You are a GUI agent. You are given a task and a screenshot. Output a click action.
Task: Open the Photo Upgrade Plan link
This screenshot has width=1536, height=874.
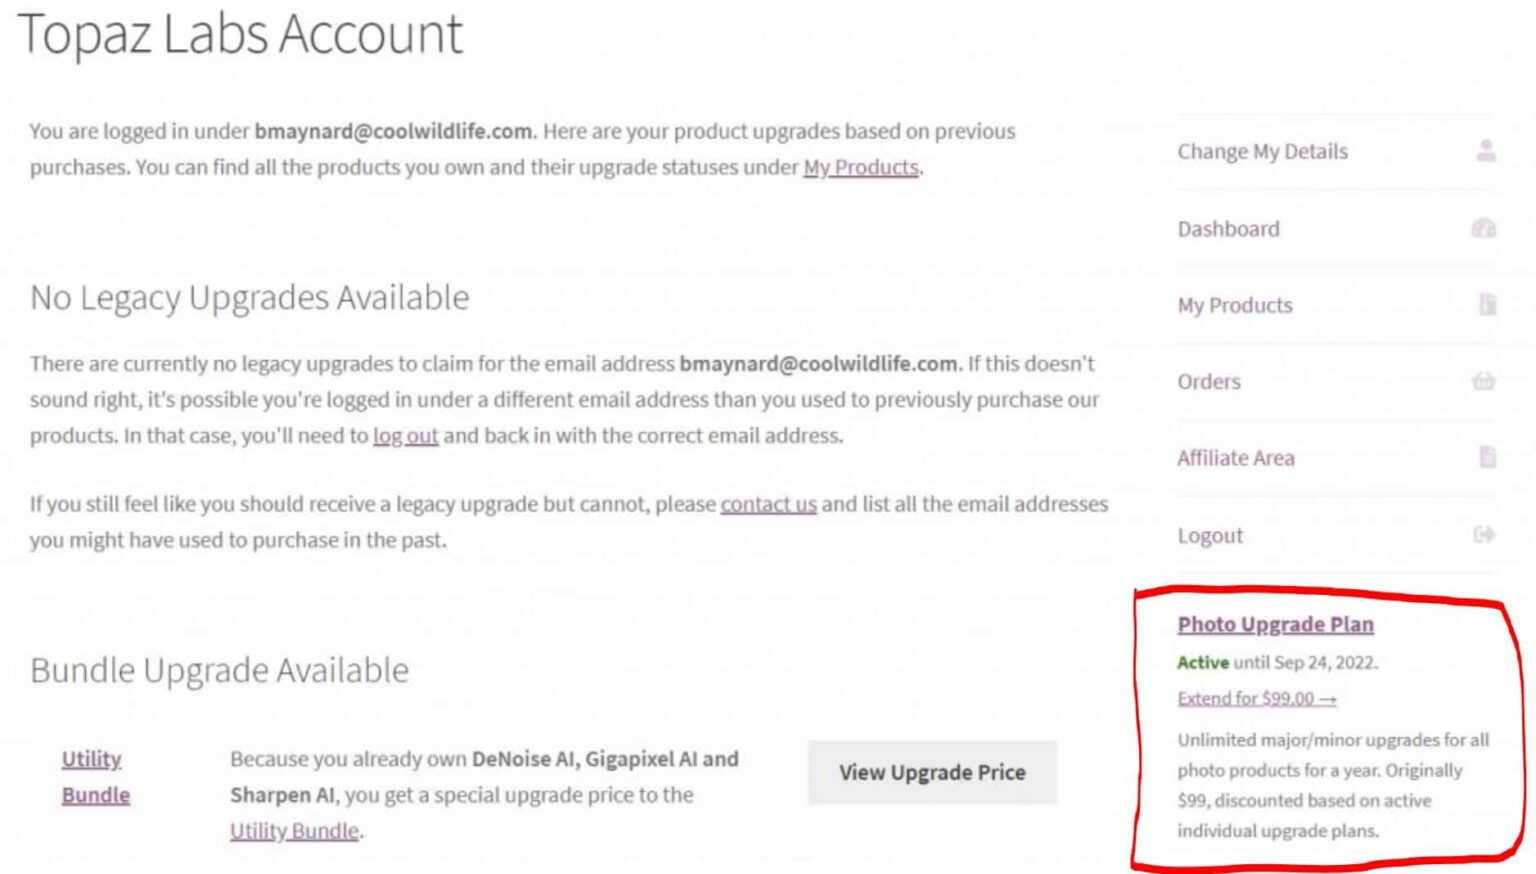tap(1275, 624)
